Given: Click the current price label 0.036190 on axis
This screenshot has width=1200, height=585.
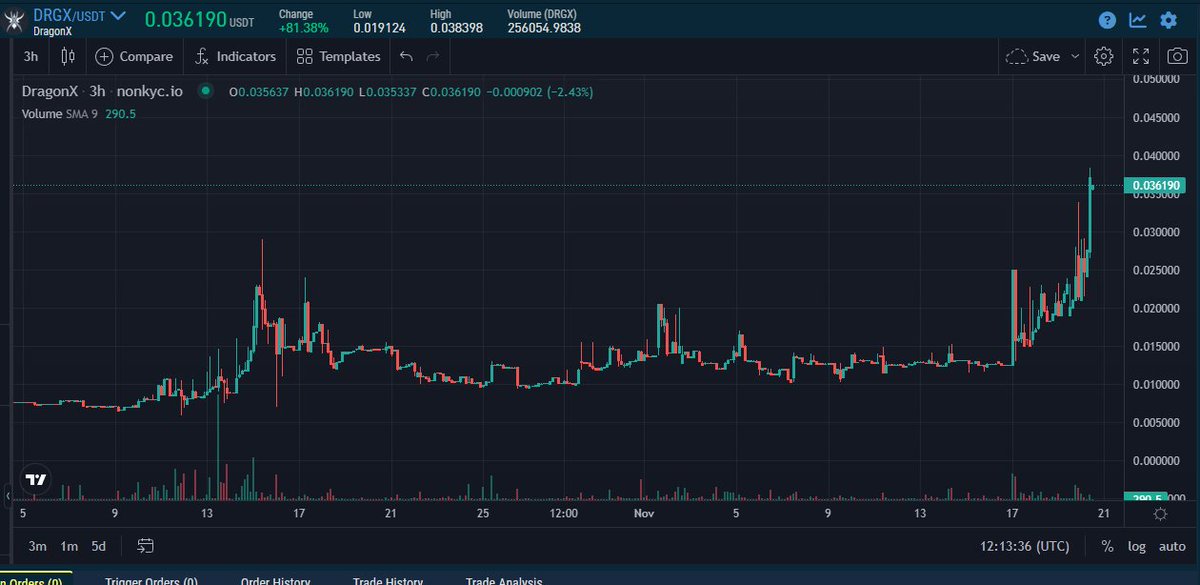Looking at the screenshot, I should point(1156,185).
